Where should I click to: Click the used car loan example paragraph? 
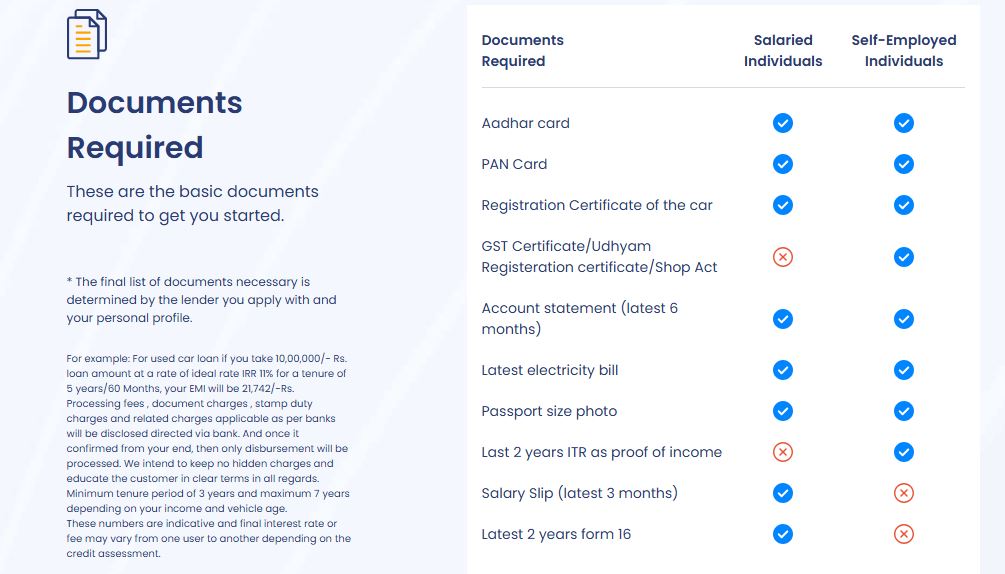click(x=208, y=455)
